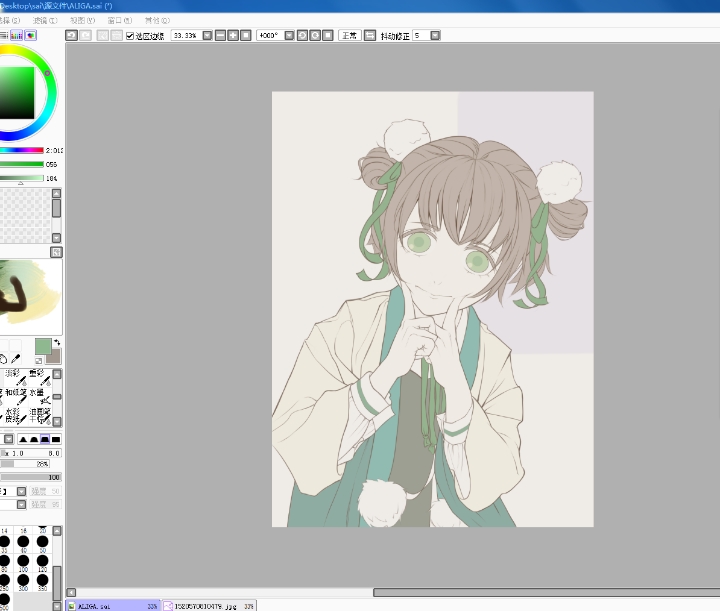Click the swap foreground/background colors arrow

57,342
